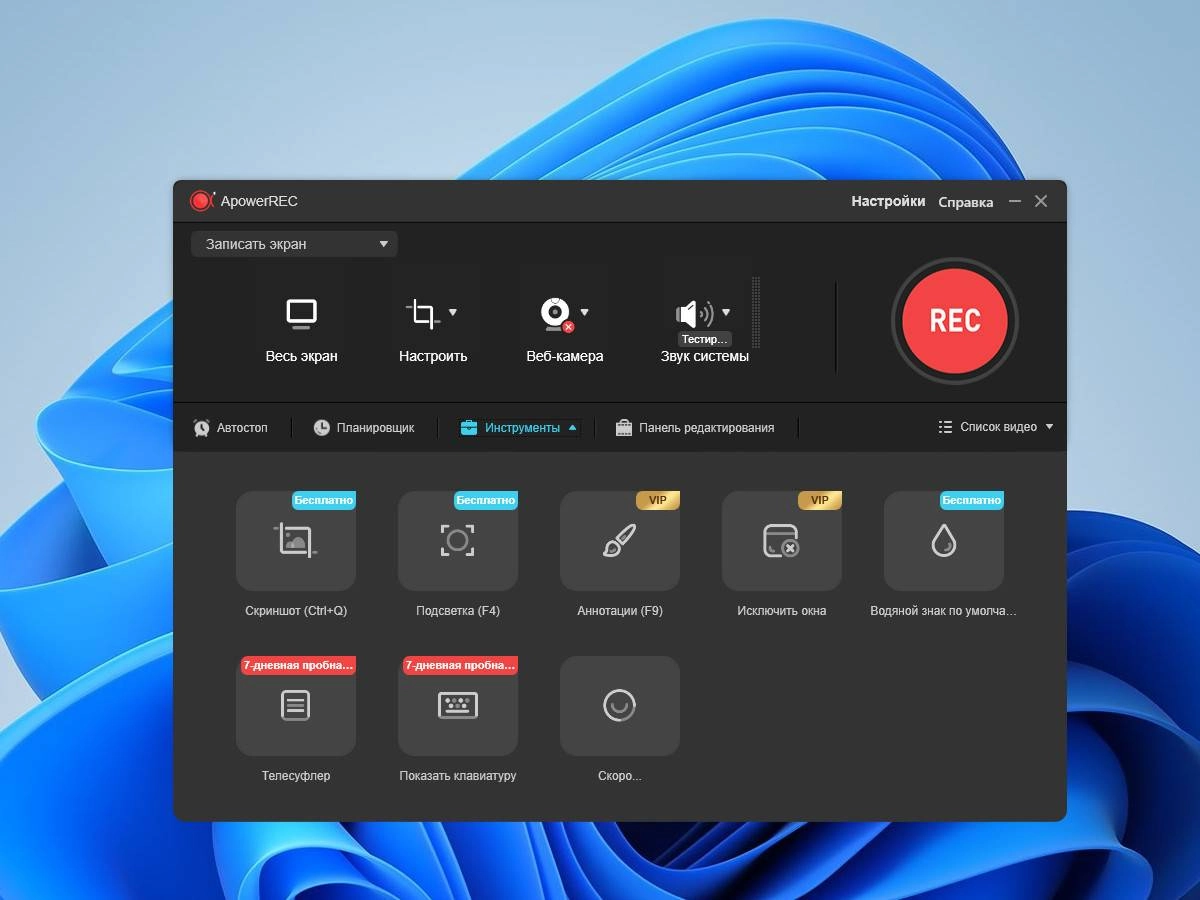This screenshot has width=1200, height=900.
Task: Click the Планировщик text label
Action: [375, 428]
